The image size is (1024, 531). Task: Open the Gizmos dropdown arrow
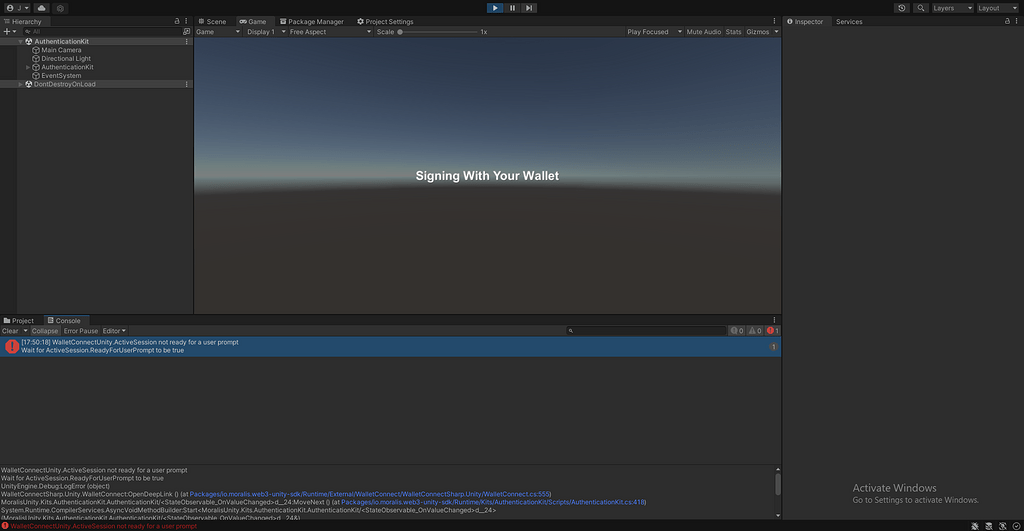776,31
